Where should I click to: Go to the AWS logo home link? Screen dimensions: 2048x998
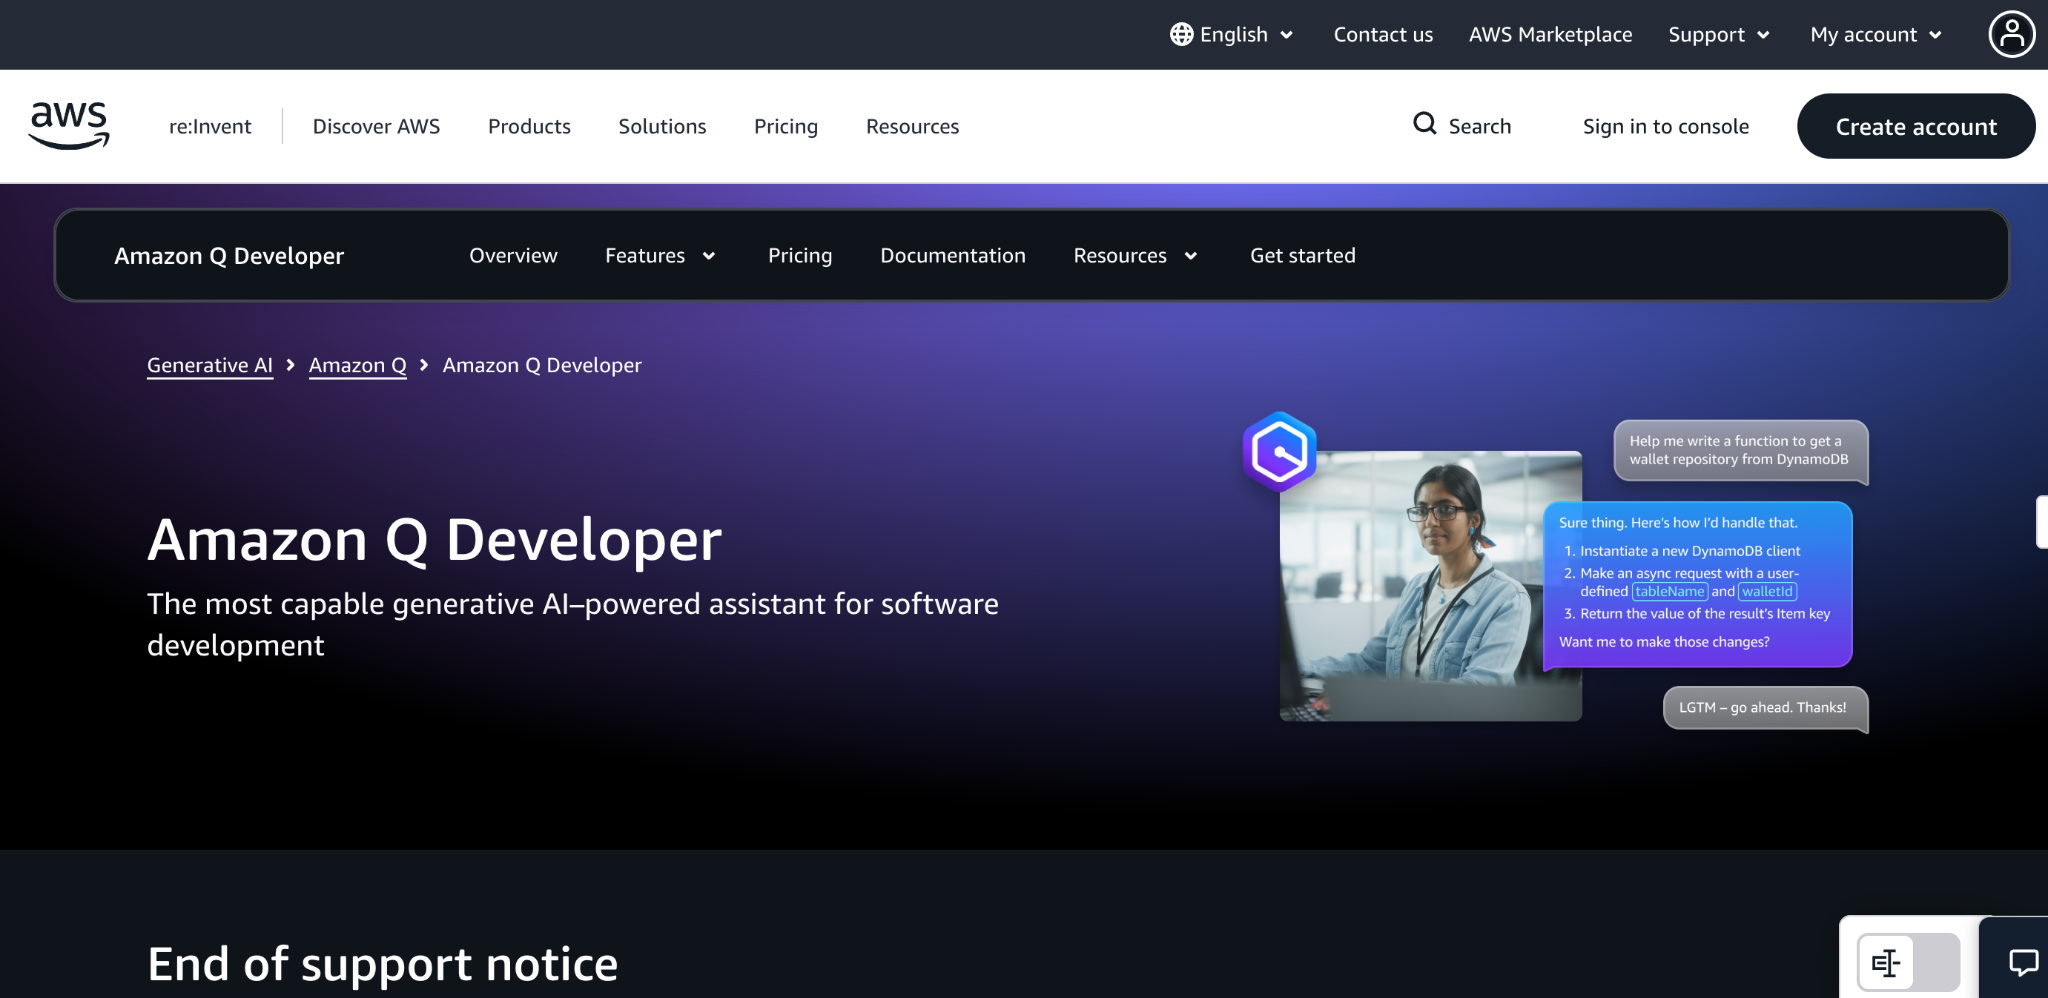(x=69, y=126)
